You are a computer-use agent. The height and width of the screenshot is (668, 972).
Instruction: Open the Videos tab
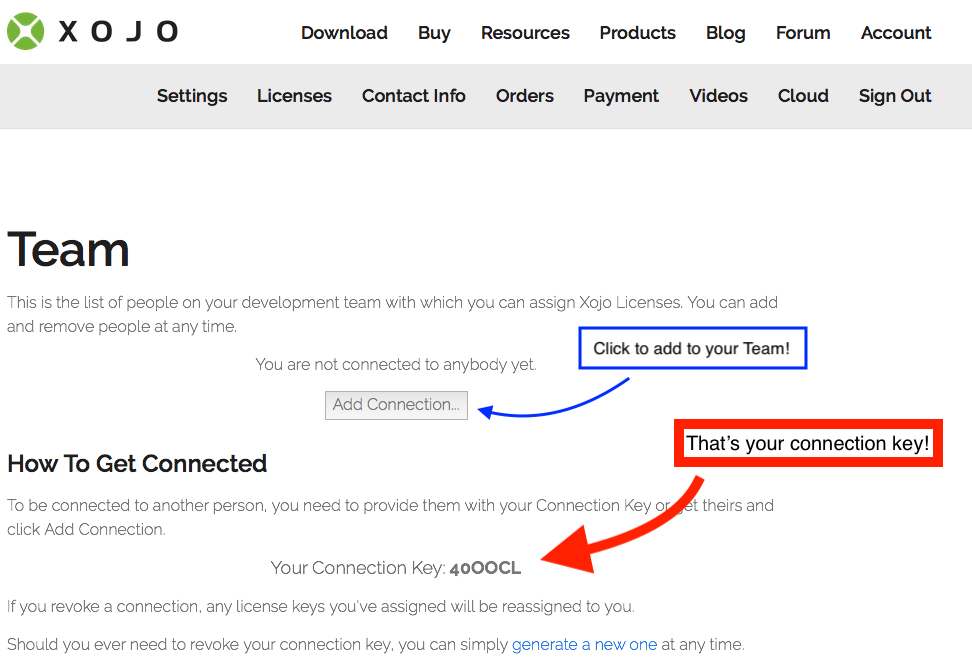click(718, 96)
